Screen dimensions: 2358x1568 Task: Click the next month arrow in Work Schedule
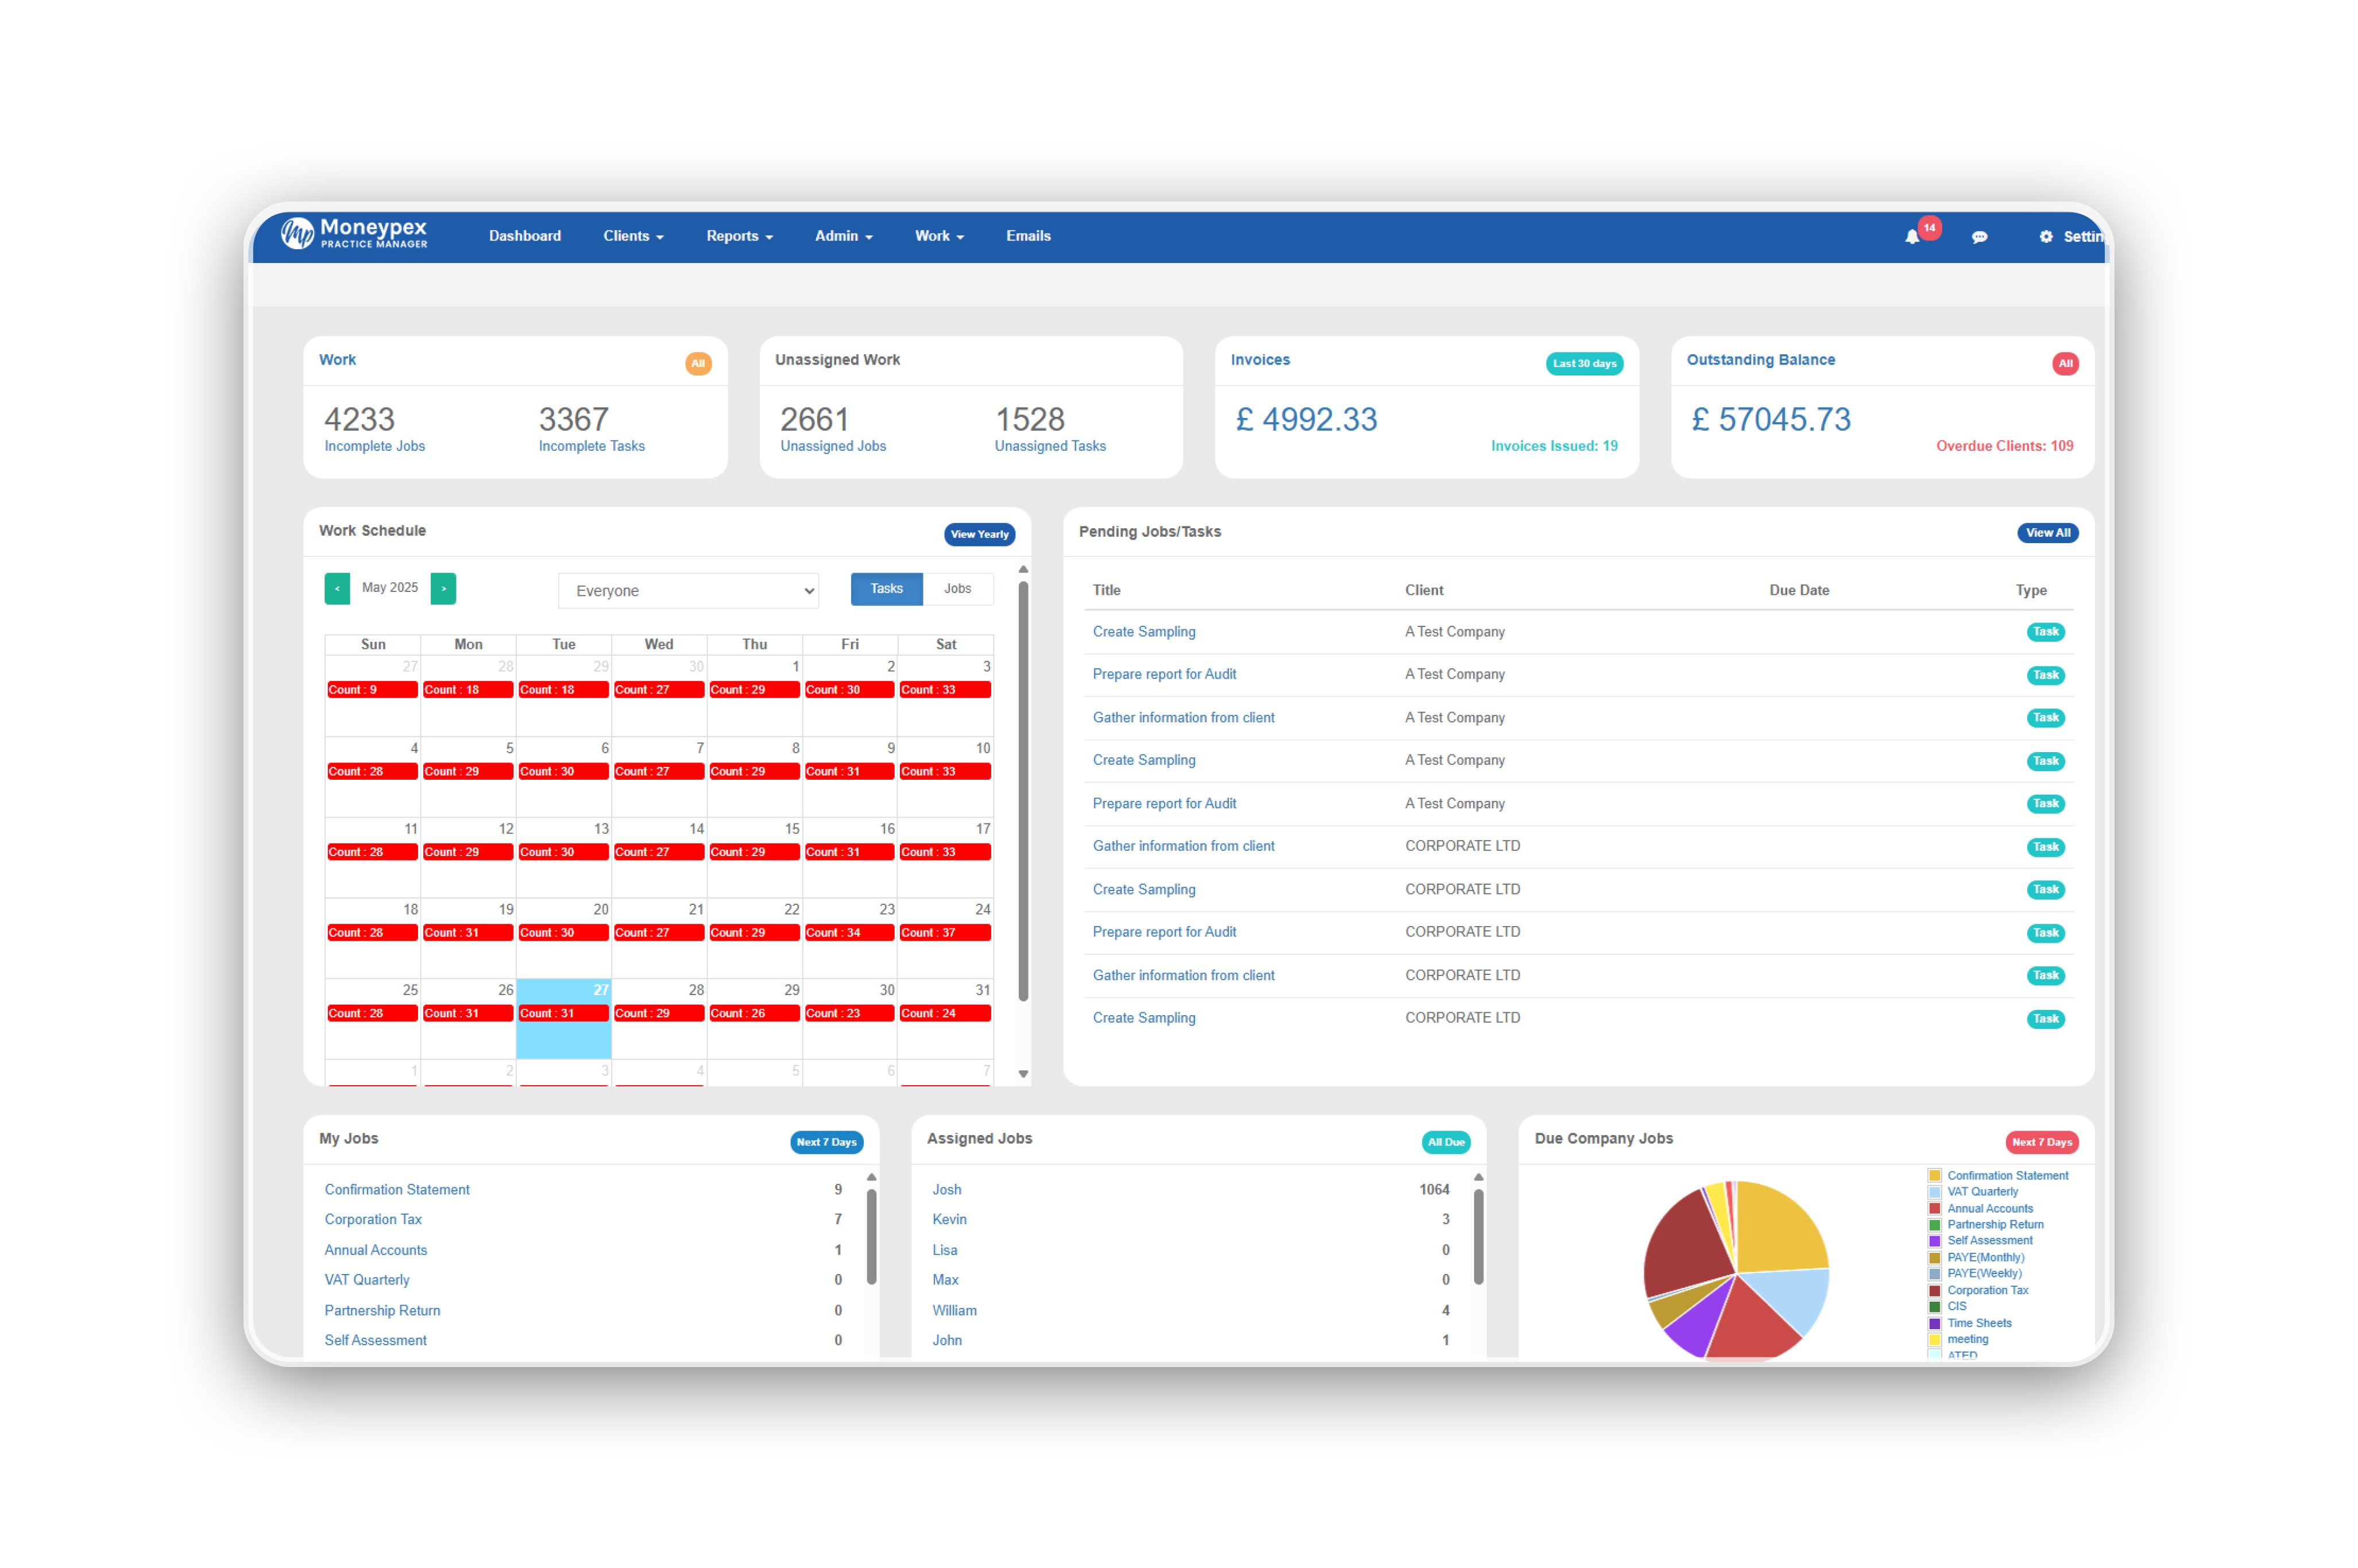click(443, 589)
